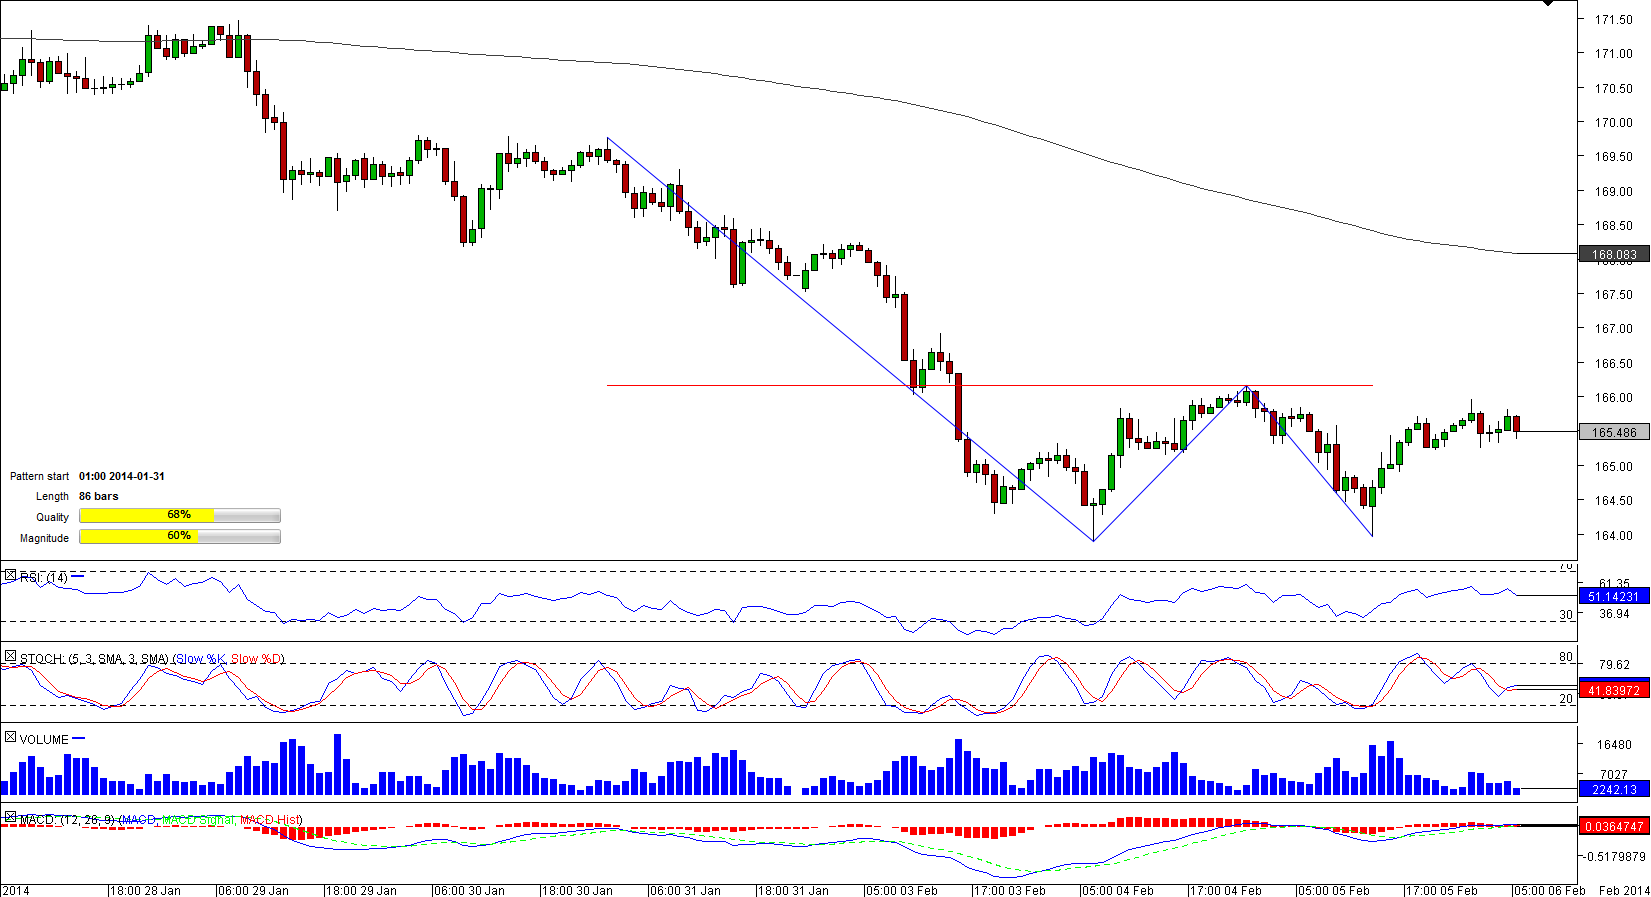Click the stochastic value label 41.83972
This screenshot has width=1651, height=897.
click(x=1614, y=691)
